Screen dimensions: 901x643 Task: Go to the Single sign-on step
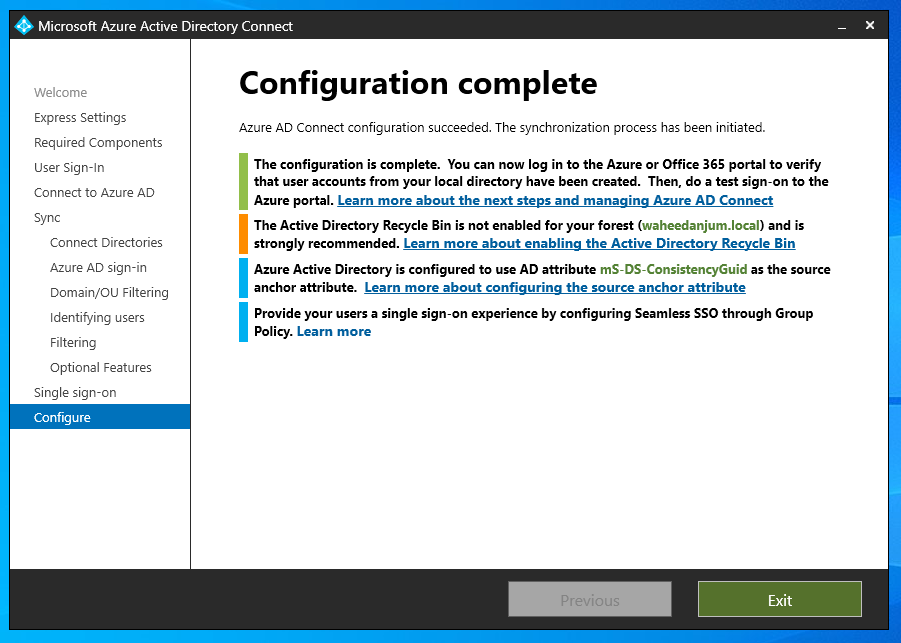point(75,392)
